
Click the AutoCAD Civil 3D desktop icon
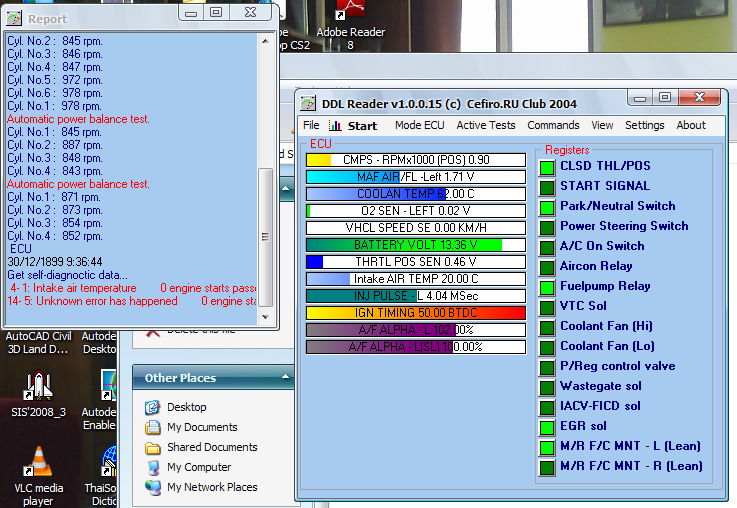point(38,320)
